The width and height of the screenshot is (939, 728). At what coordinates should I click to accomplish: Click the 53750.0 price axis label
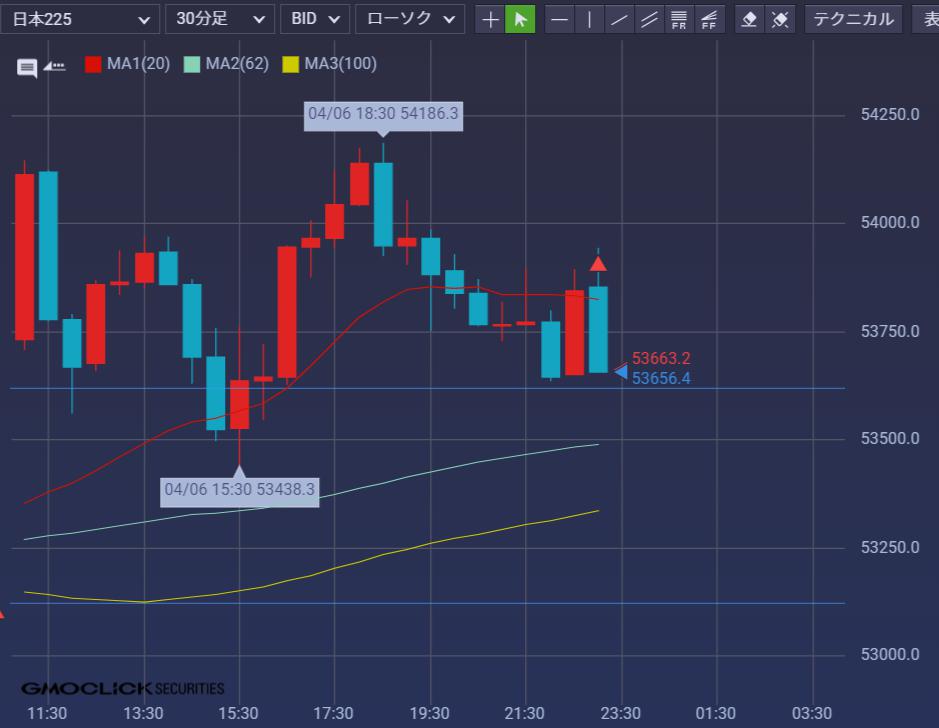coord(890,332)
